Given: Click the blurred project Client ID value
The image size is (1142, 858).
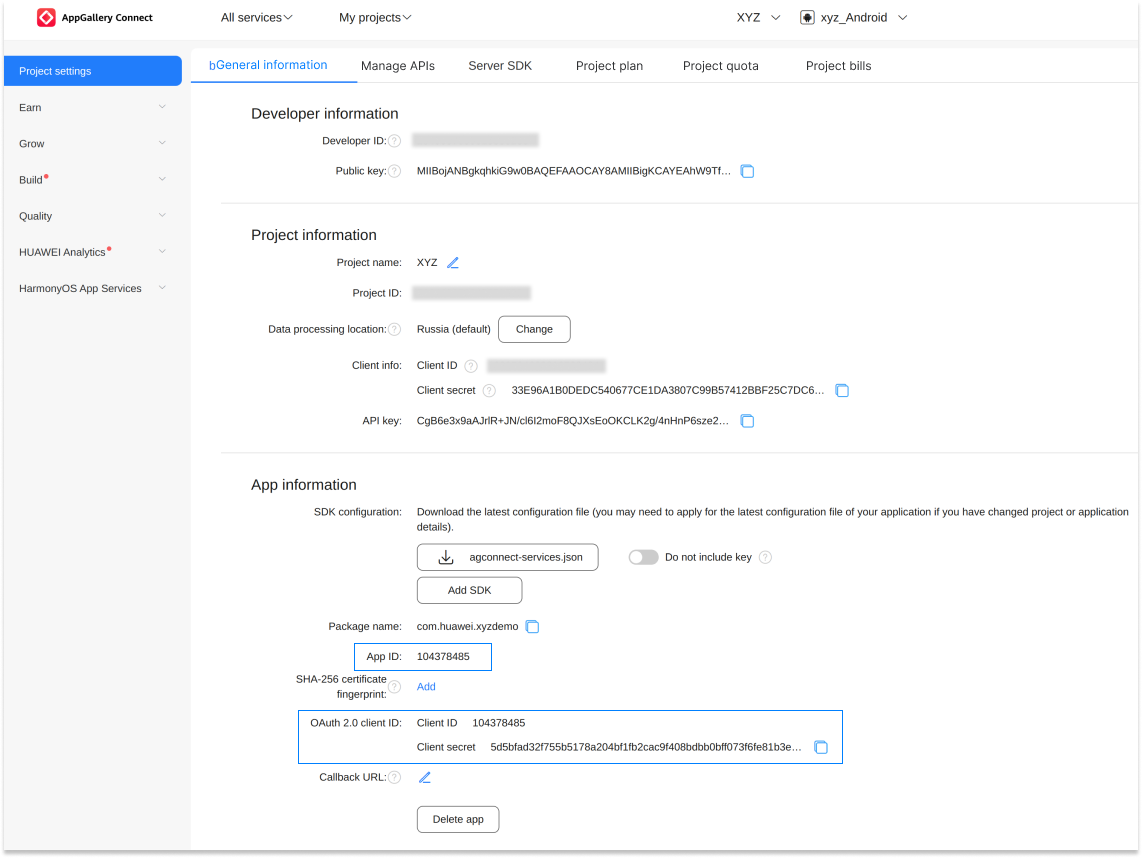Looking at the screenshot, I should pos(546,366).
